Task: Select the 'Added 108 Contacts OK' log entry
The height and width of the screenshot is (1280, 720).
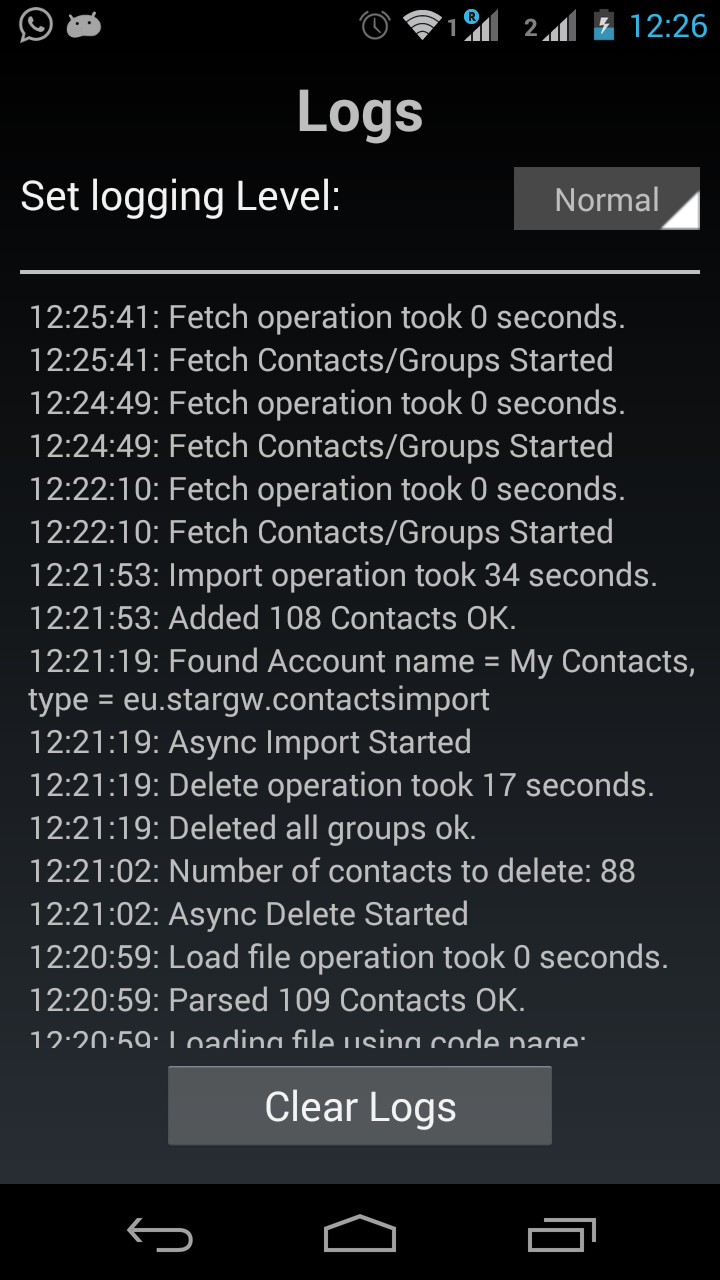Action: [272, 618]
